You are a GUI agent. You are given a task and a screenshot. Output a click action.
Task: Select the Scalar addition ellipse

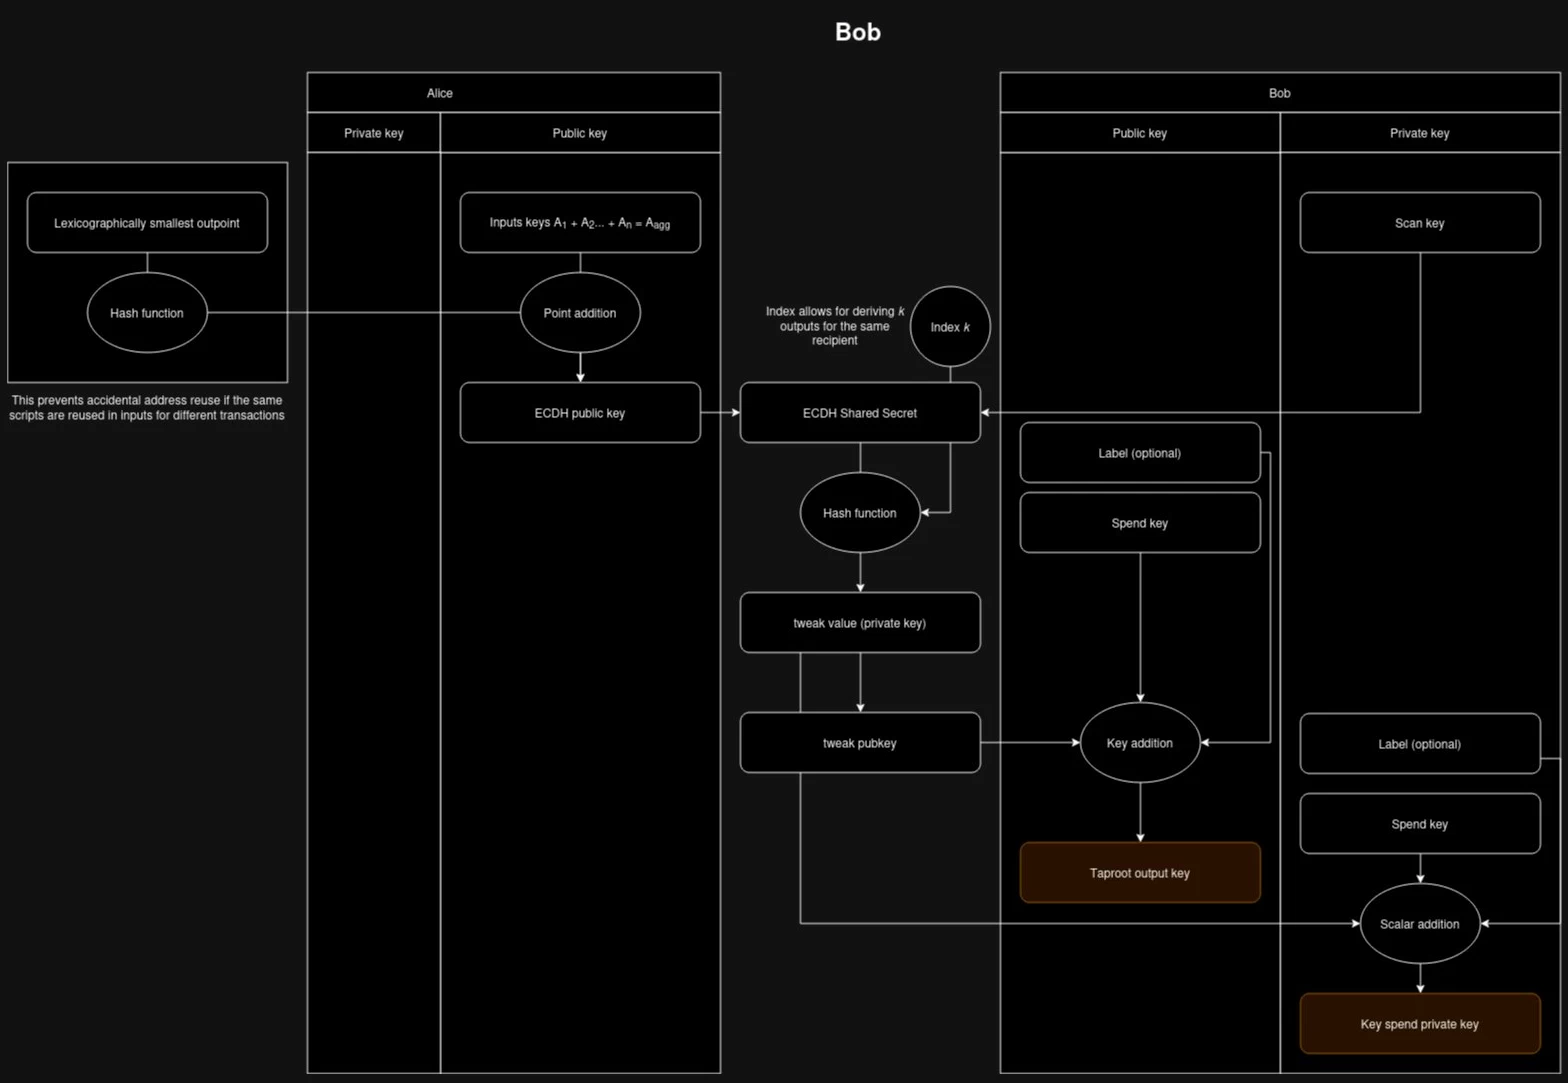(x=1420, y=924)
